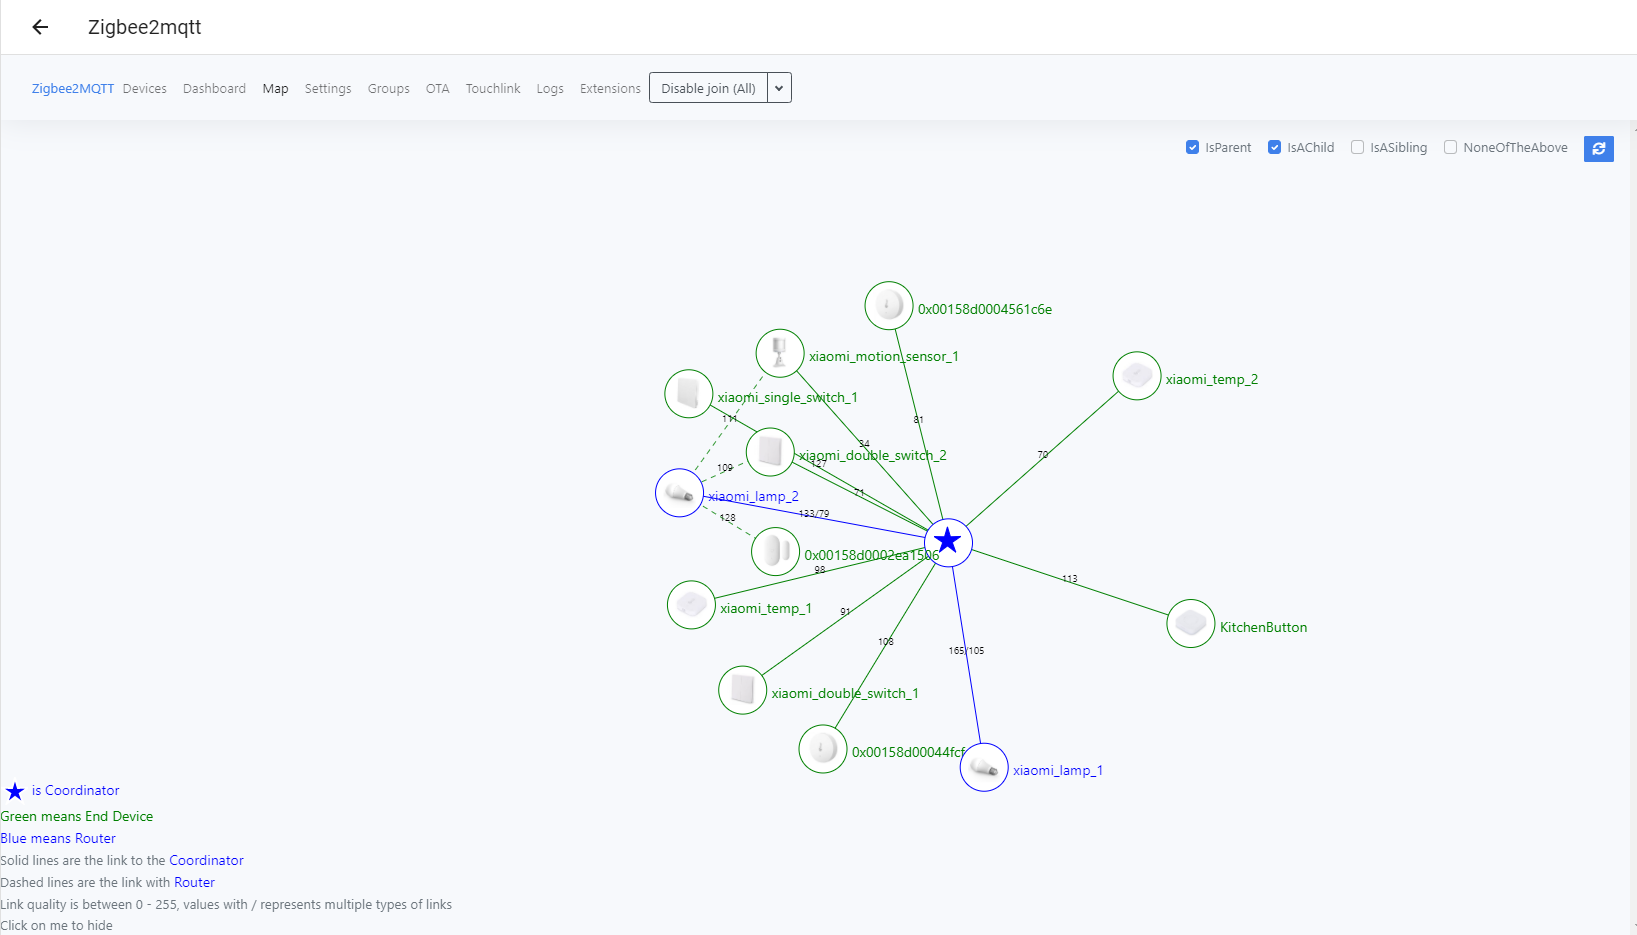Viewport: 1637px width, 935px height.
Task: Open the Extensions tab
Action: (x=610, y=89)
